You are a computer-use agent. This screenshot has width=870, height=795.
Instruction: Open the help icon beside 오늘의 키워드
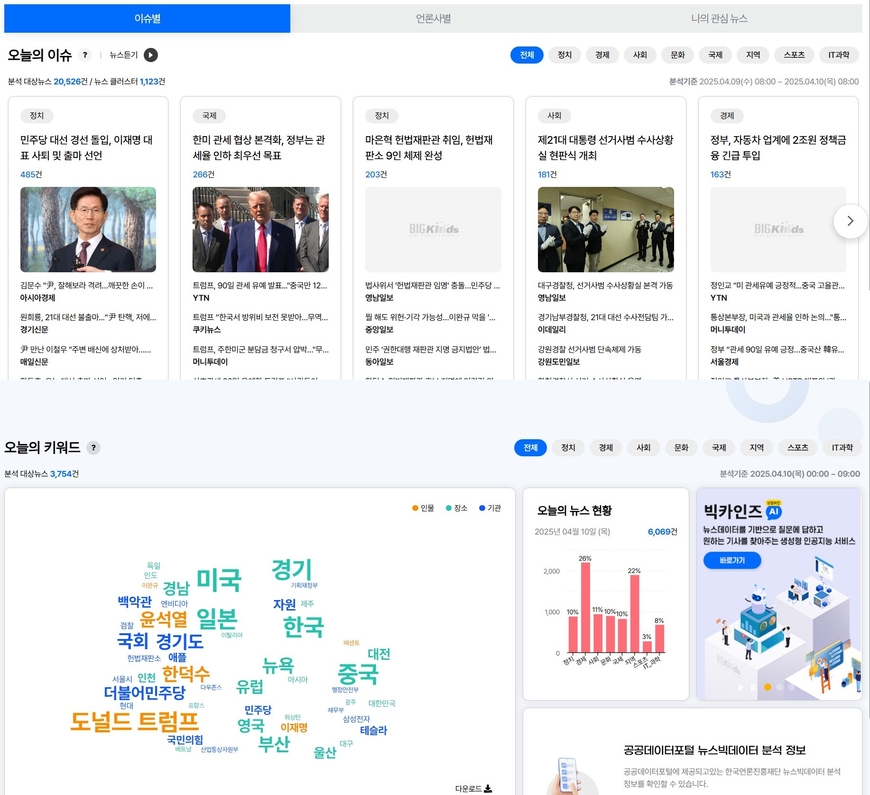pyautogui.click(x=93, y=448)
